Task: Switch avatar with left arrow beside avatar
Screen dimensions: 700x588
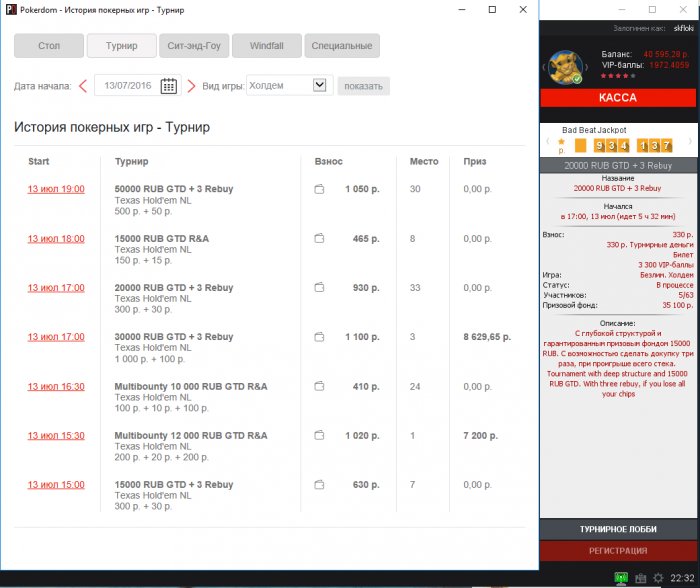Action: (x=544, y=67)
